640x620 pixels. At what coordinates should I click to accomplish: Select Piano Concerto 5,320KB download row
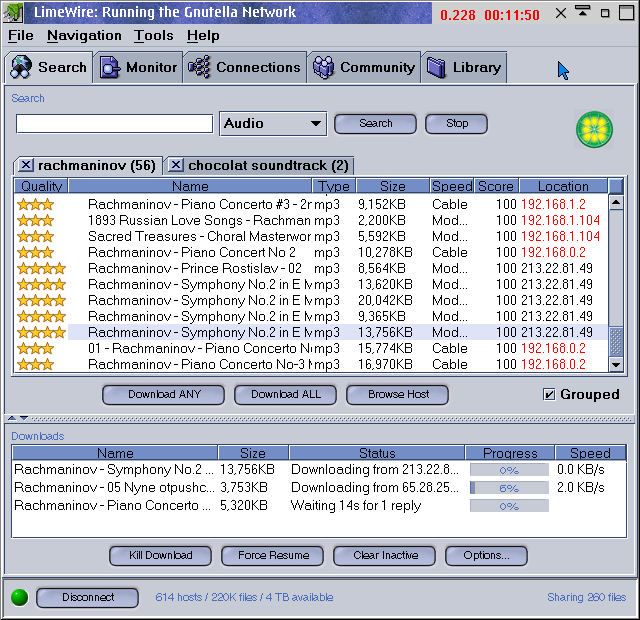tap(319, 505)
